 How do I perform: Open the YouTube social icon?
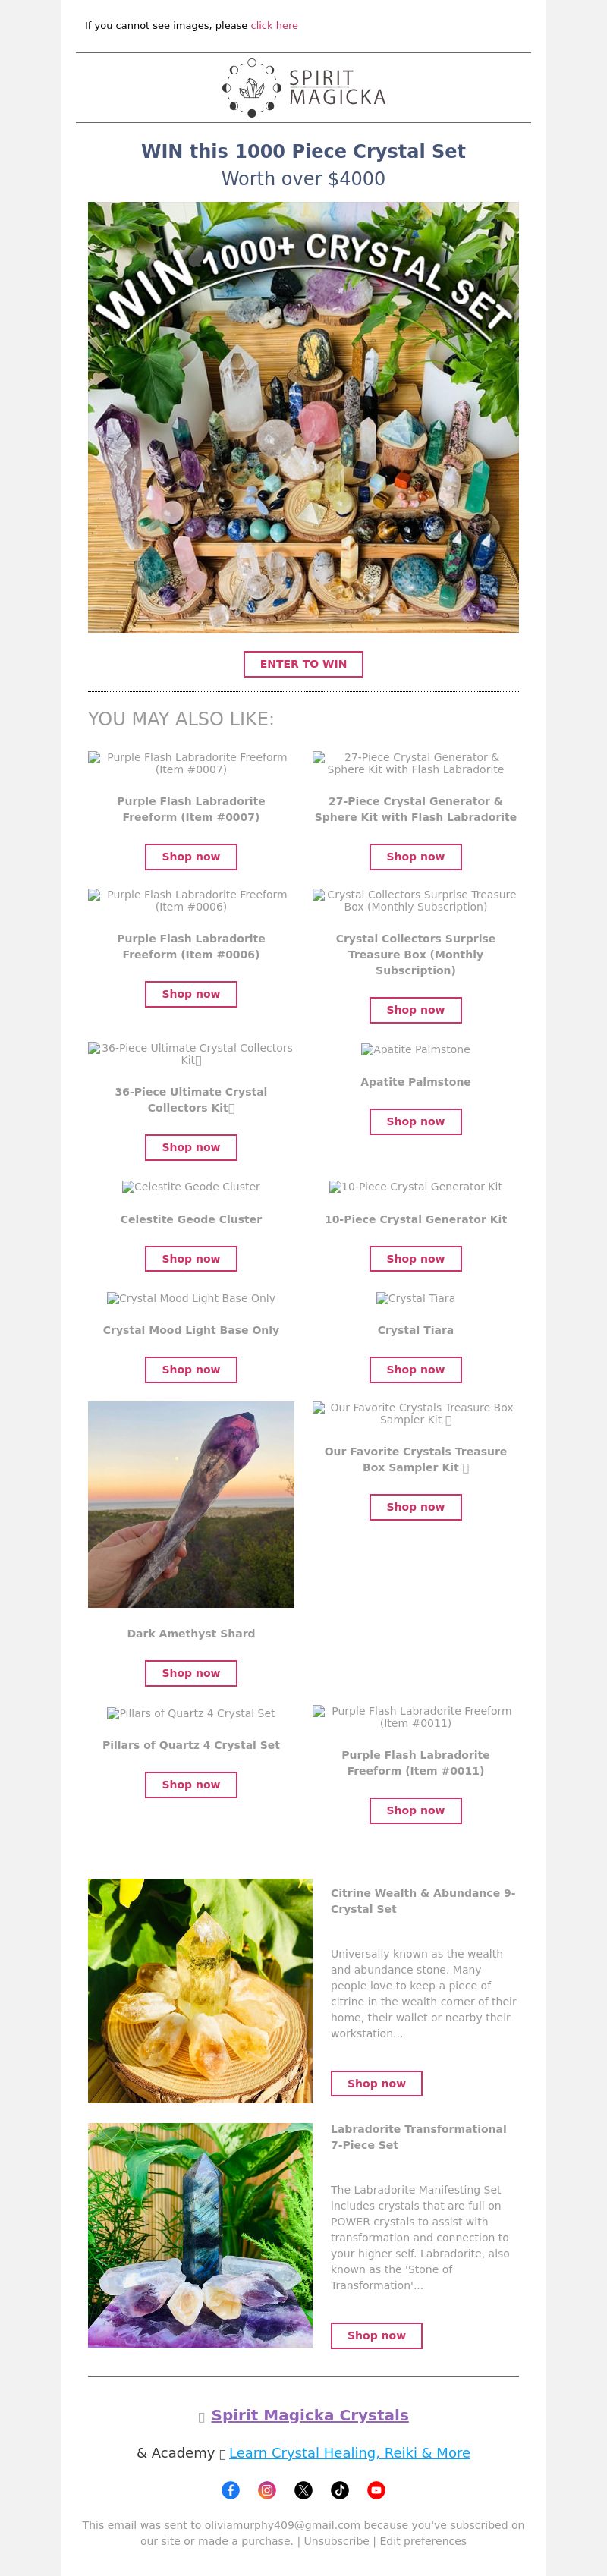pos(376,2490)
